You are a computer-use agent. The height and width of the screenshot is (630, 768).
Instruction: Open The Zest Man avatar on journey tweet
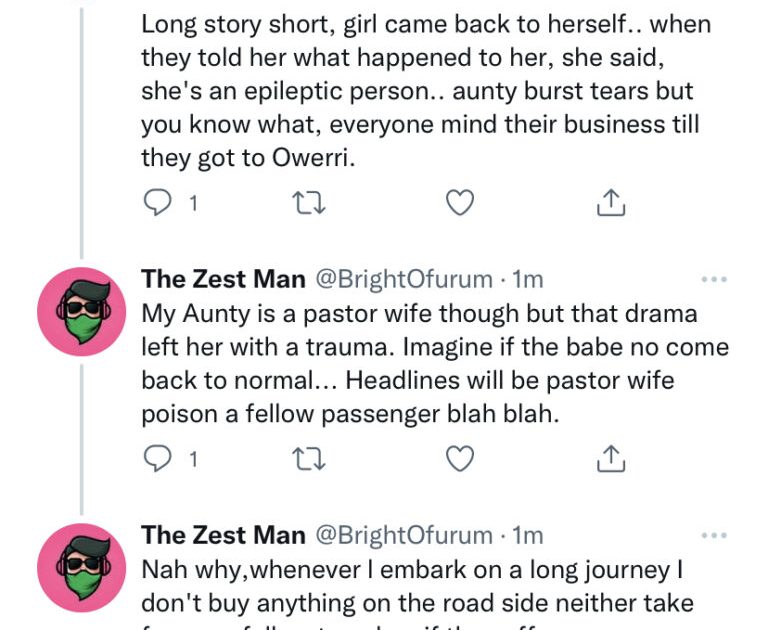coord(82,568)
